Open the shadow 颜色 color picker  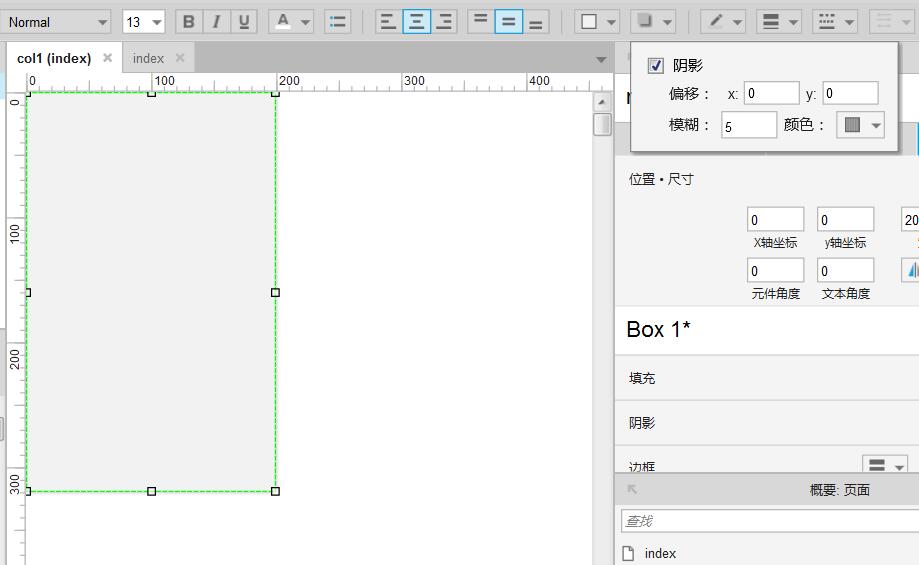click(860, 125)
